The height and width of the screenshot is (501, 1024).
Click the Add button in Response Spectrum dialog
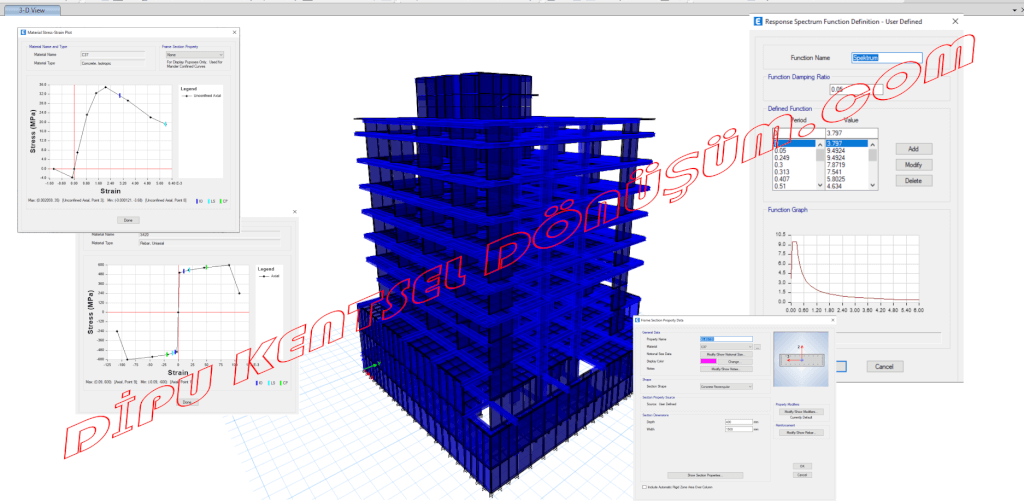point(914,149)
